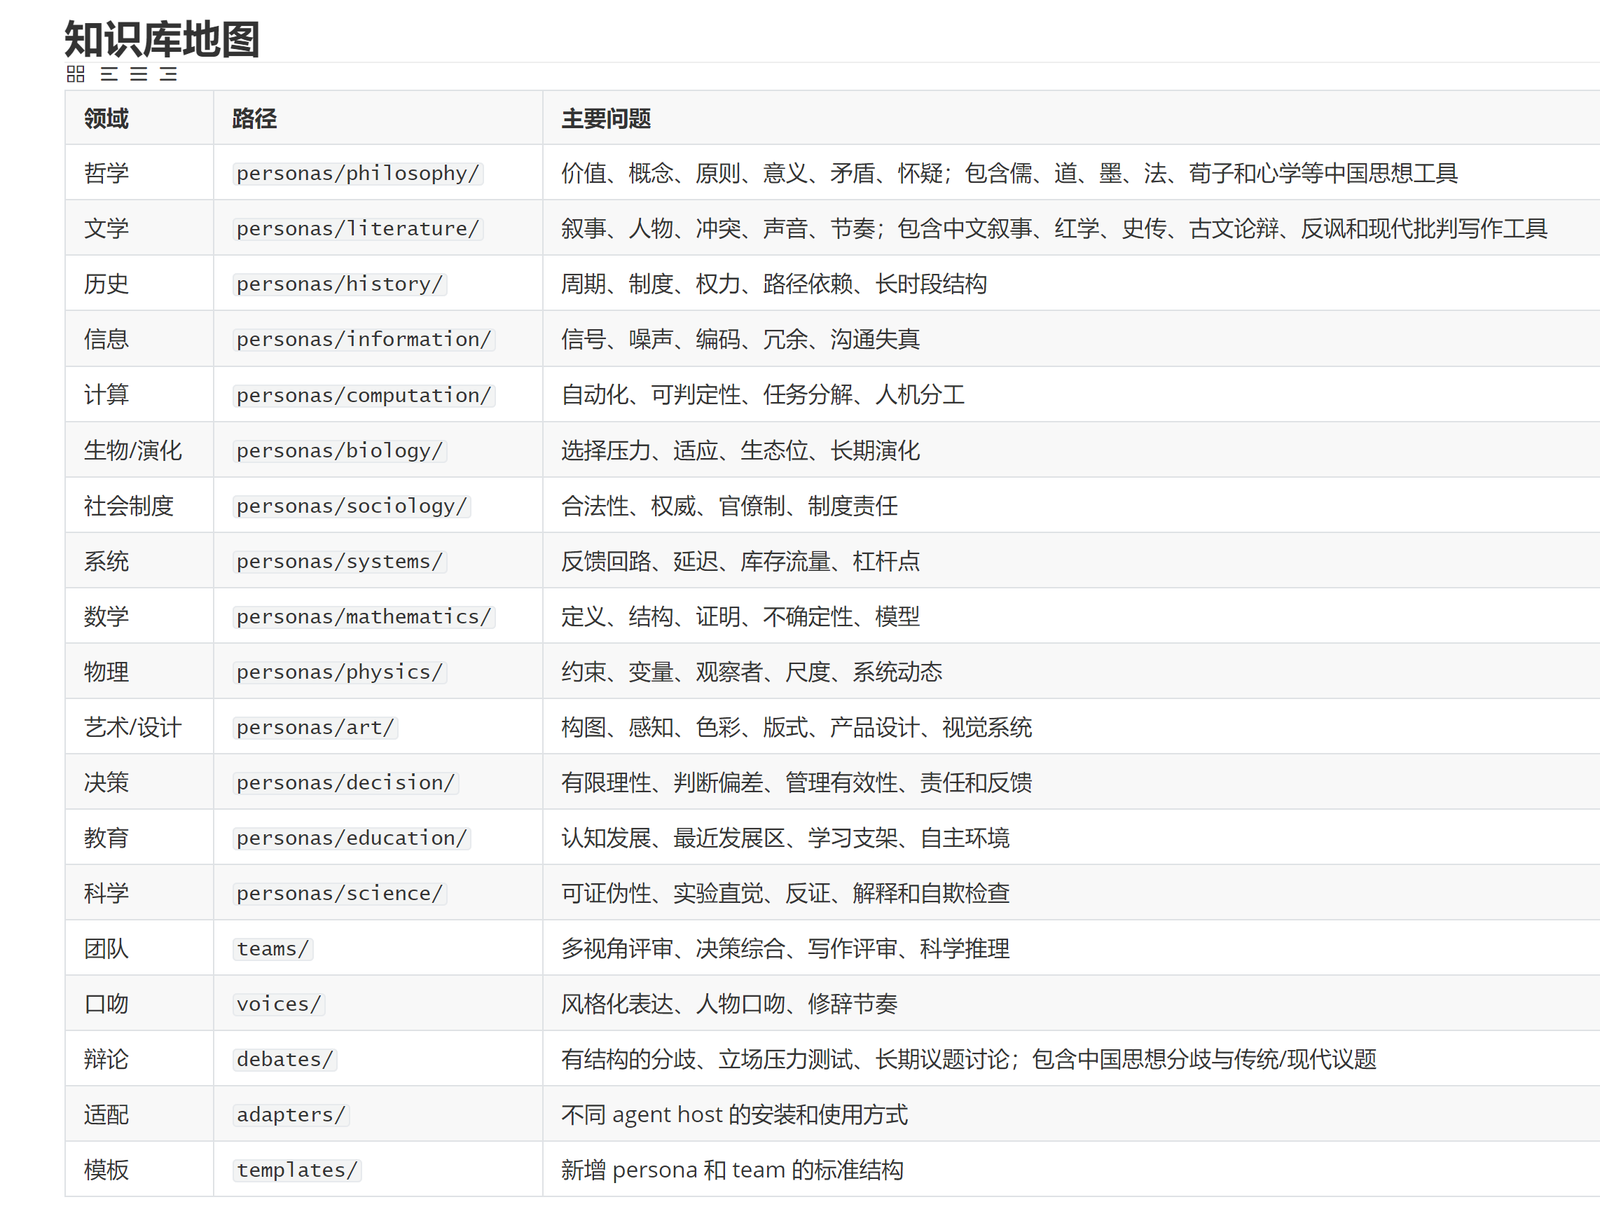Click the debates/ path
This screenshot has height=1216, width=1600.
[x=285, y=1059]
